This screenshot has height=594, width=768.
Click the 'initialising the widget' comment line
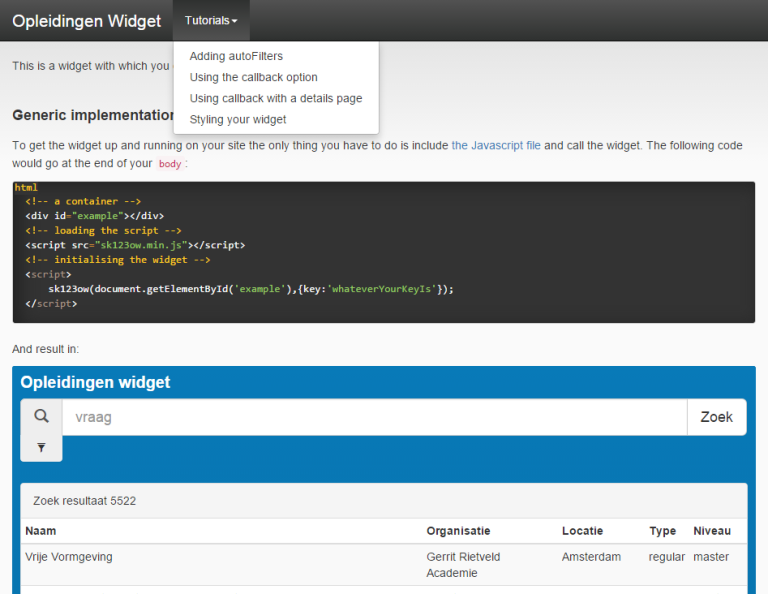[118, 260]
